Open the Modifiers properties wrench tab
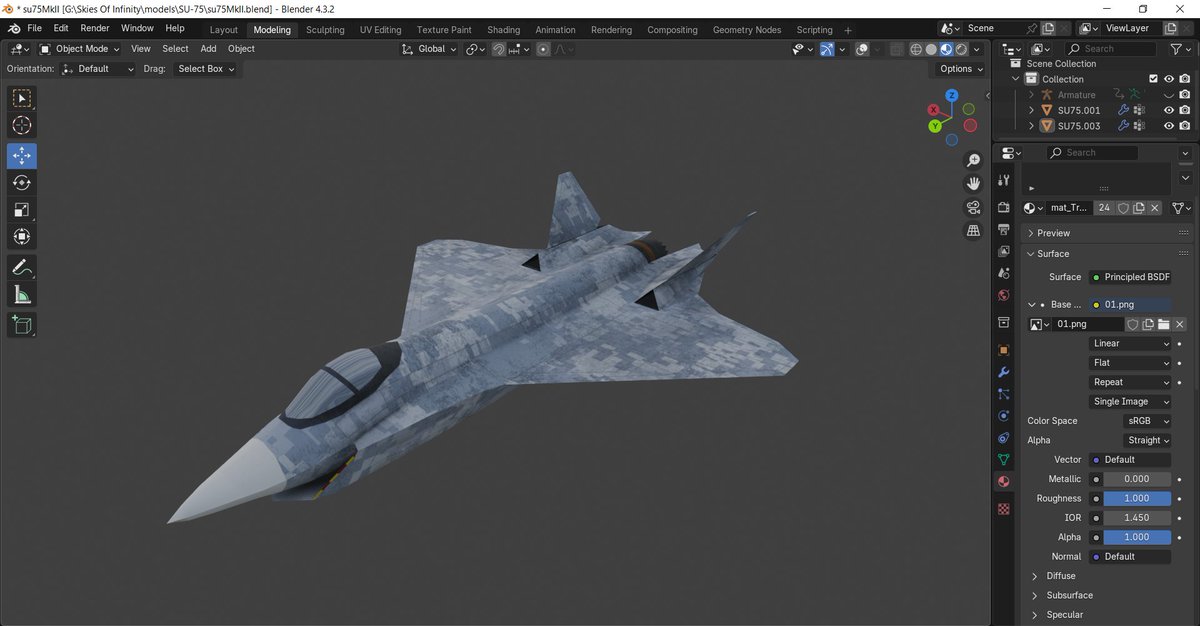The width and height of the screenshot is (1200, 626). pyautogui.click(x=1004, y=372)
